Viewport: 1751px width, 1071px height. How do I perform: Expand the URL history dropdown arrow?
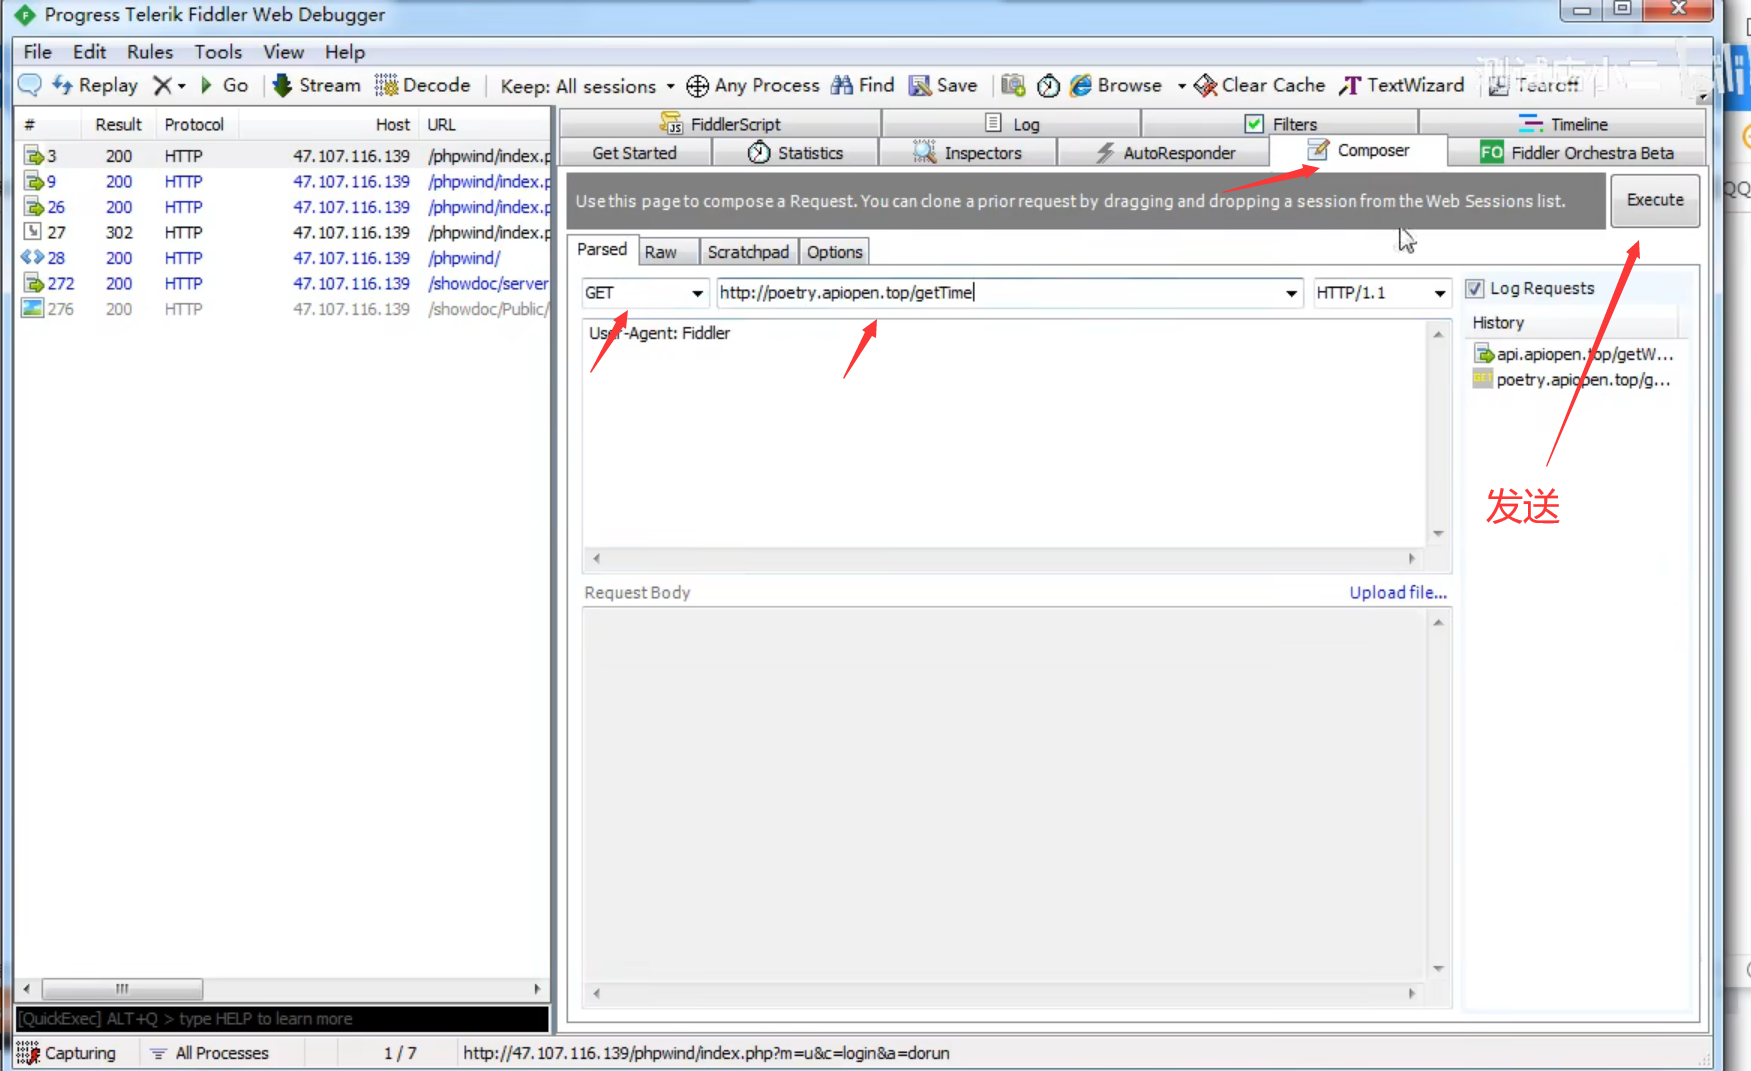(1291, 293)
